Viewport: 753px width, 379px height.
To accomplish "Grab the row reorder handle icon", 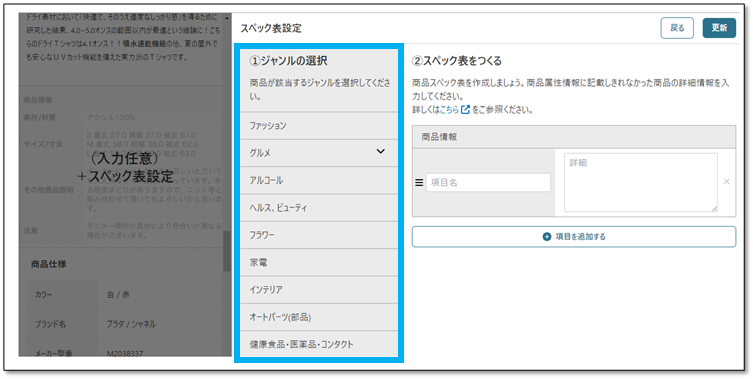I will pos(419,183).
